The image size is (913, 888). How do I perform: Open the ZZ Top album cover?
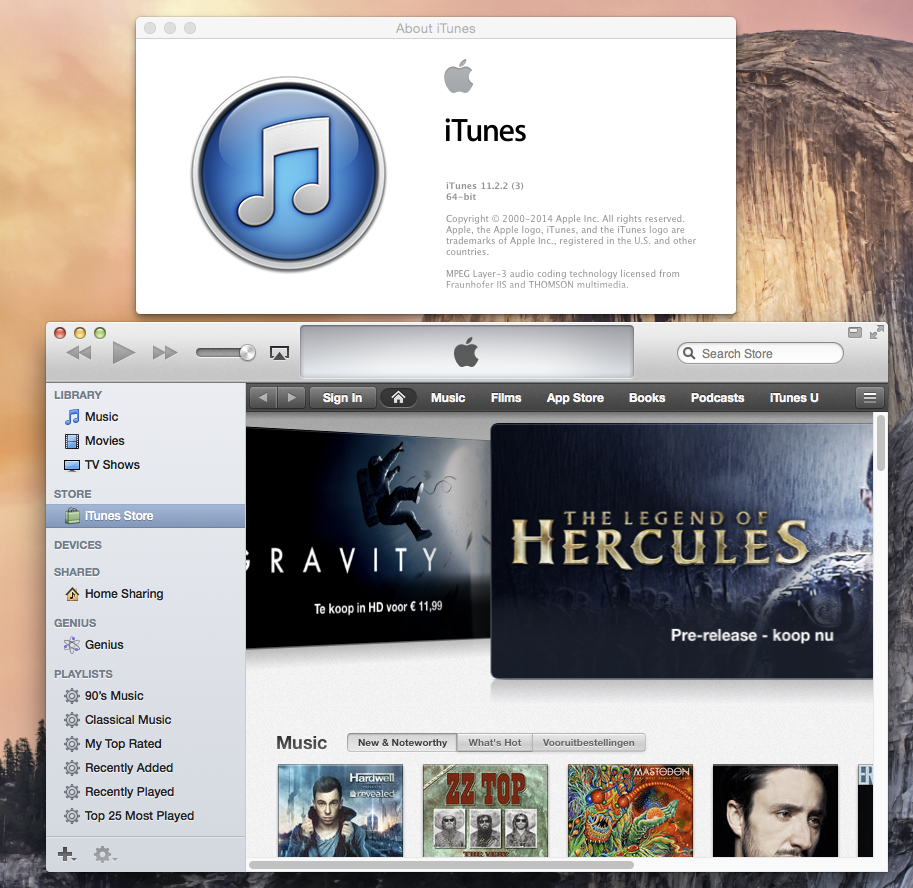(485, 810)
